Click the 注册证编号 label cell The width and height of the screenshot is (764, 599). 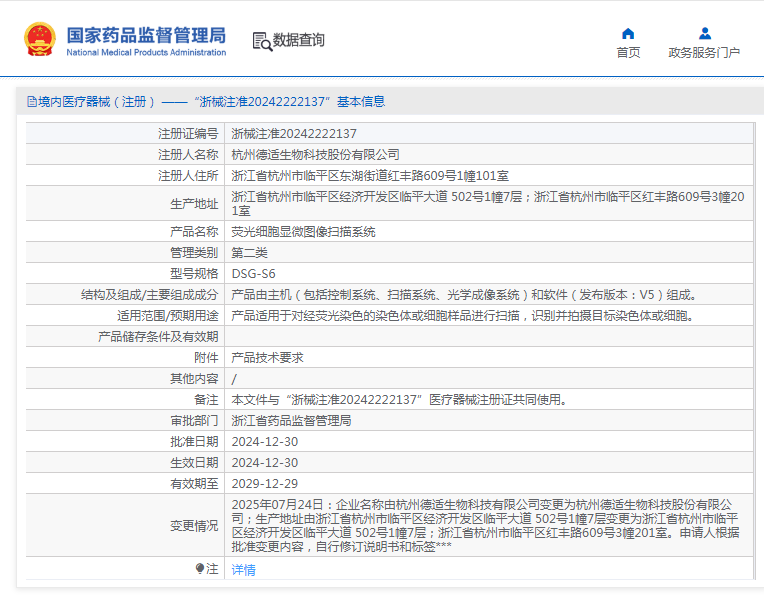[125, 134]
